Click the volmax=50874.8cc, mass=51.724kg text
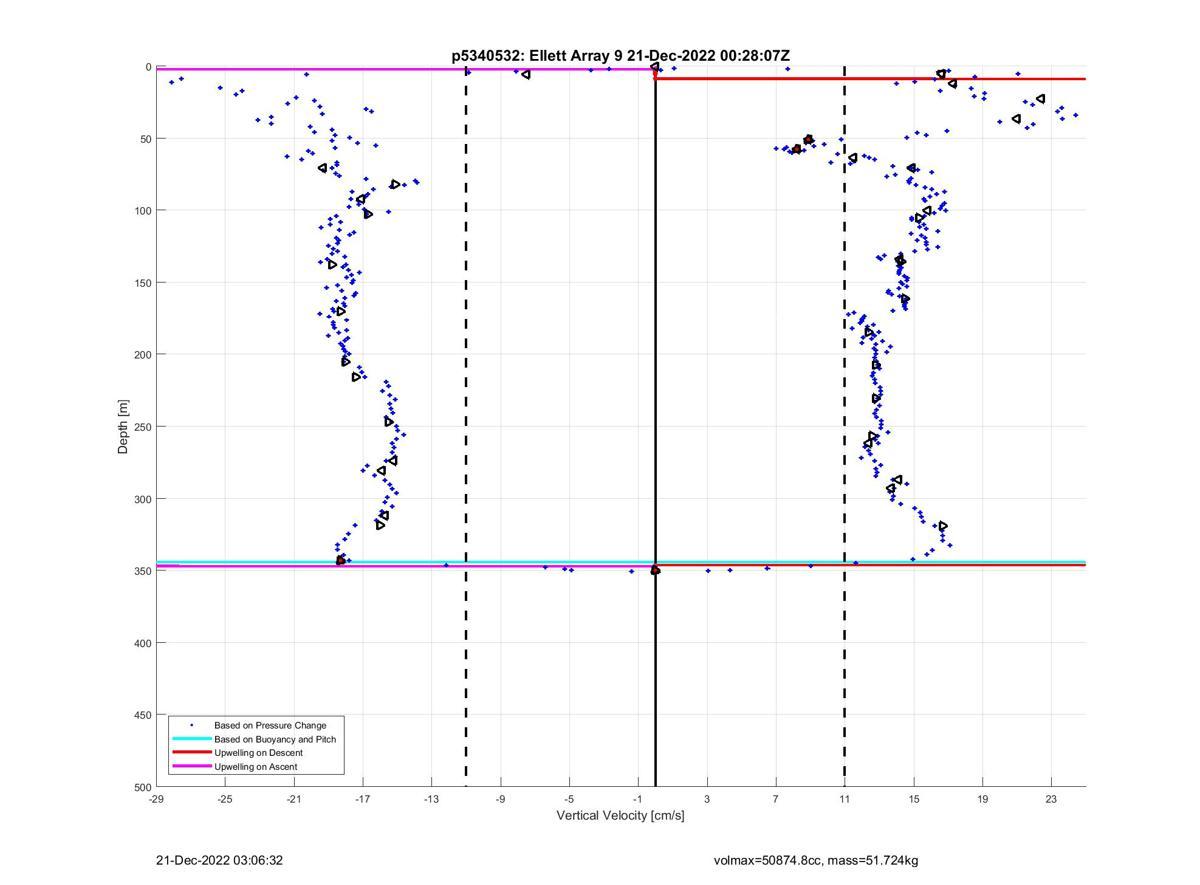This screenshot has height=885, width=1200. point(816,860)
